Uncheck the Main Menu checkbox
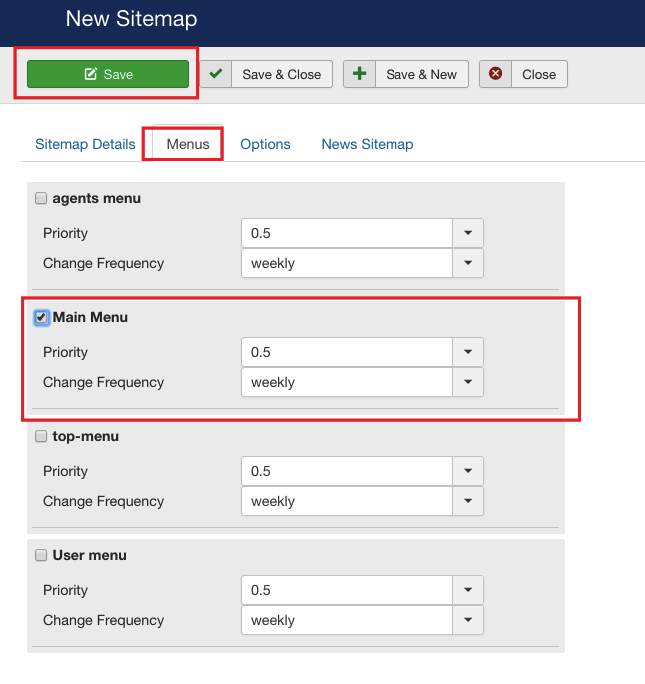This screenshot has width=645, height=684. pos(41,317)
